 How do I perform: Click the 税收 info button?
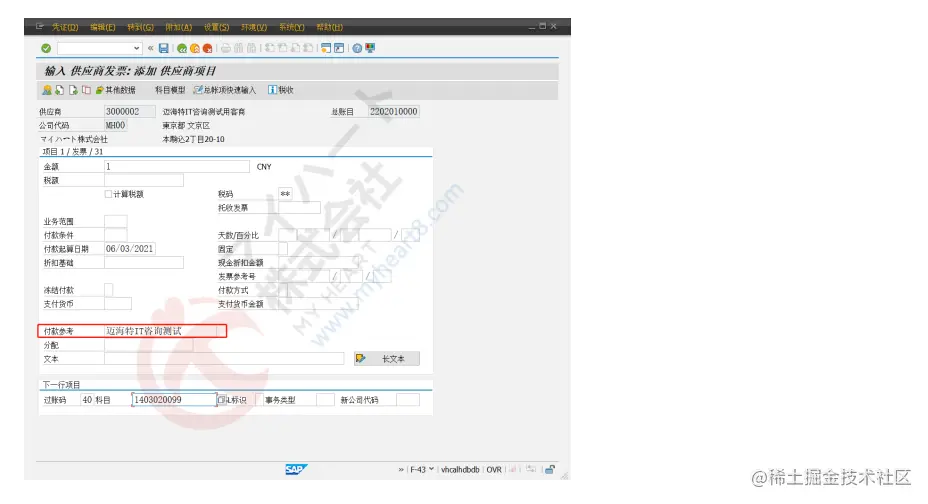coord(281,90)
